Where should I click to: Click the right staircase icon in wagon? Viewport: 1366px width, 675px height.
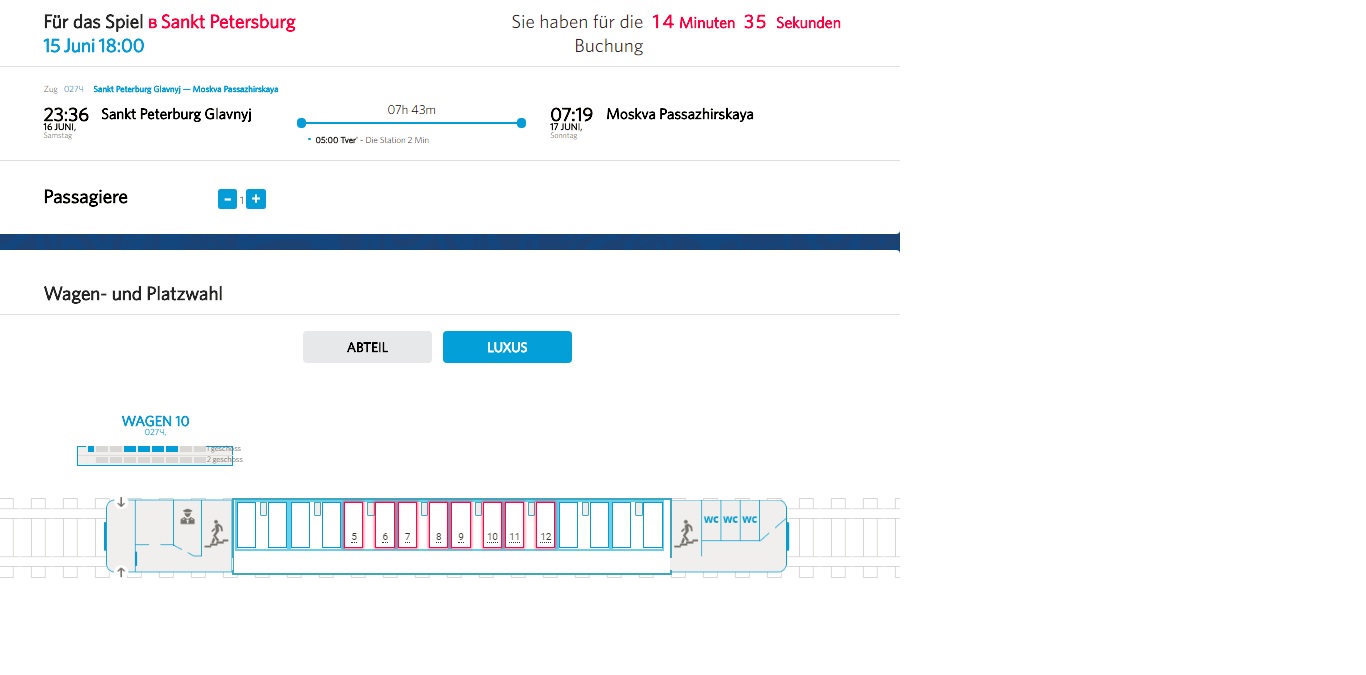click(686, 533)
